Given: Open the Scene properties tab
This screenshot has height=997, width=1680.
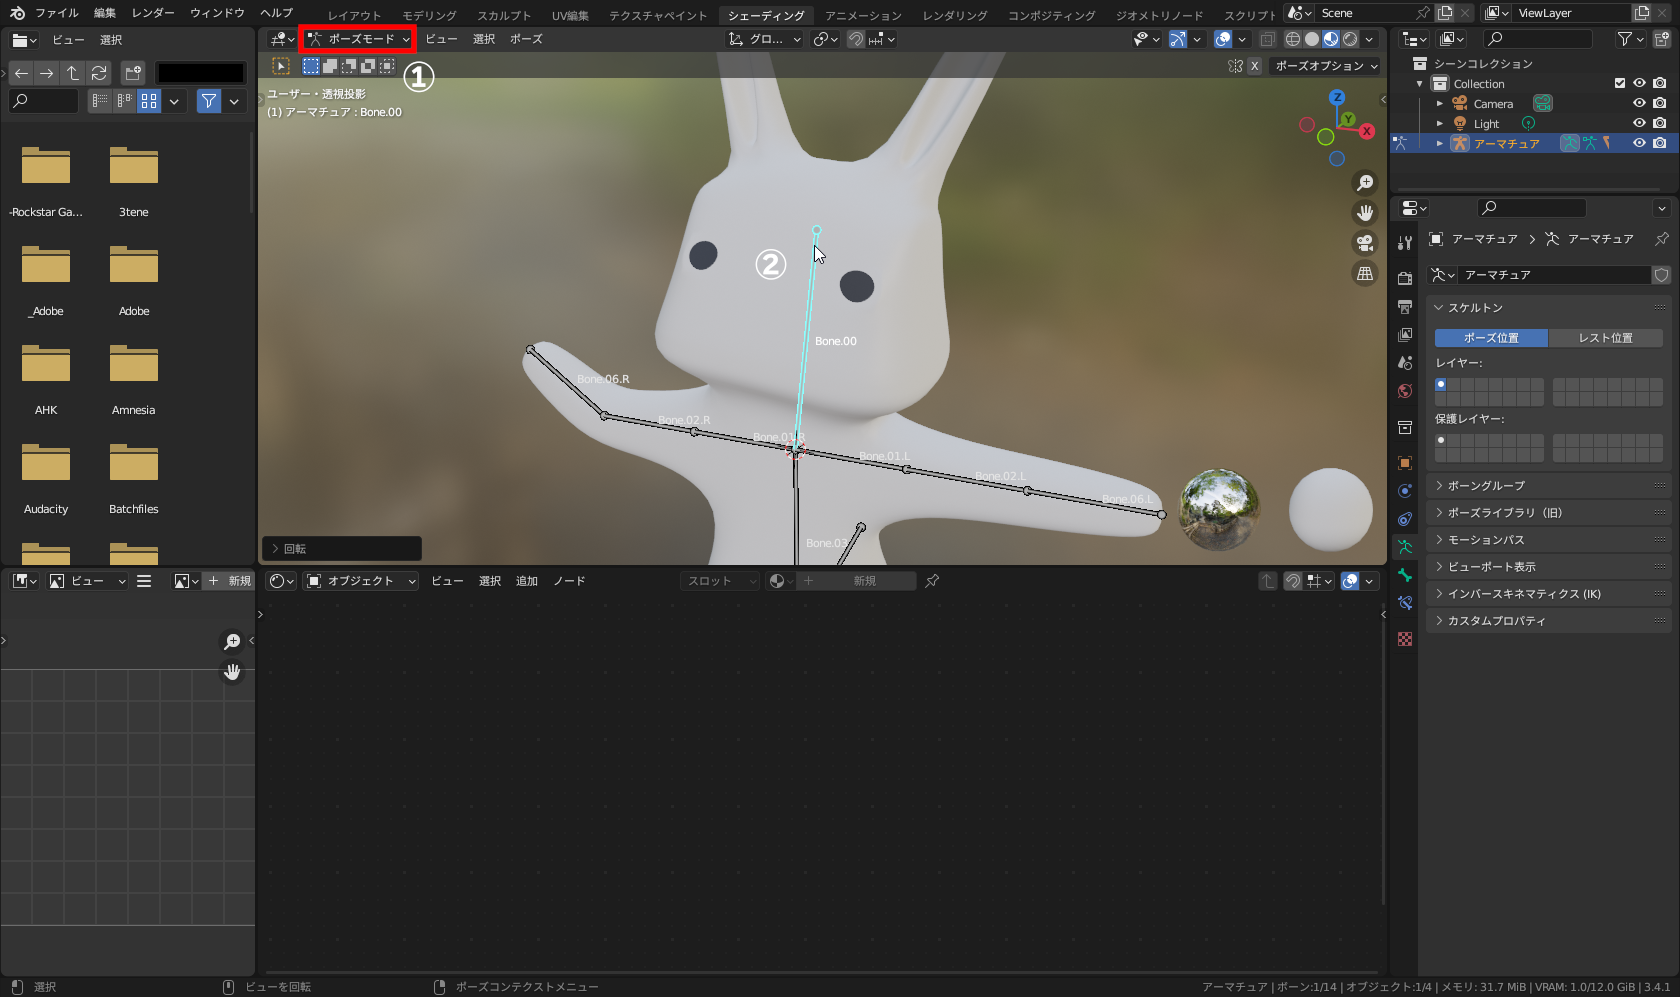Looking at the screenshot, I should tap(1405, 362).
